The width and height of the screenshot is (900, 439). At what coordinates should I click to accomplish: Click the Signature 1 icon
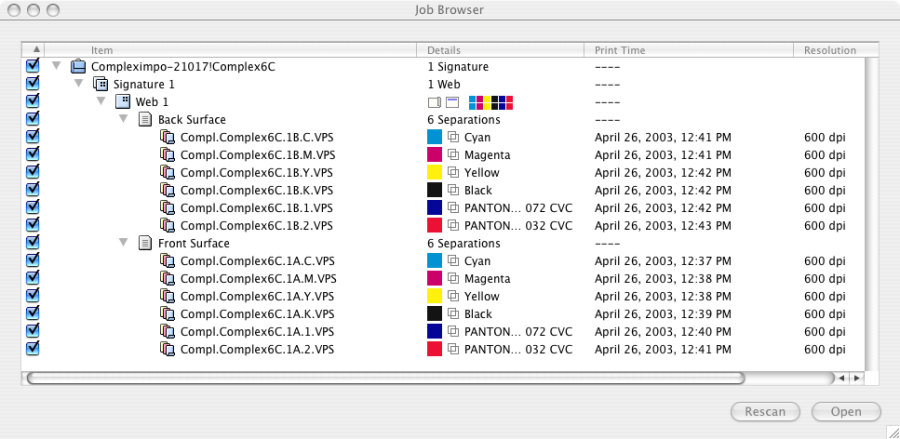100,84
